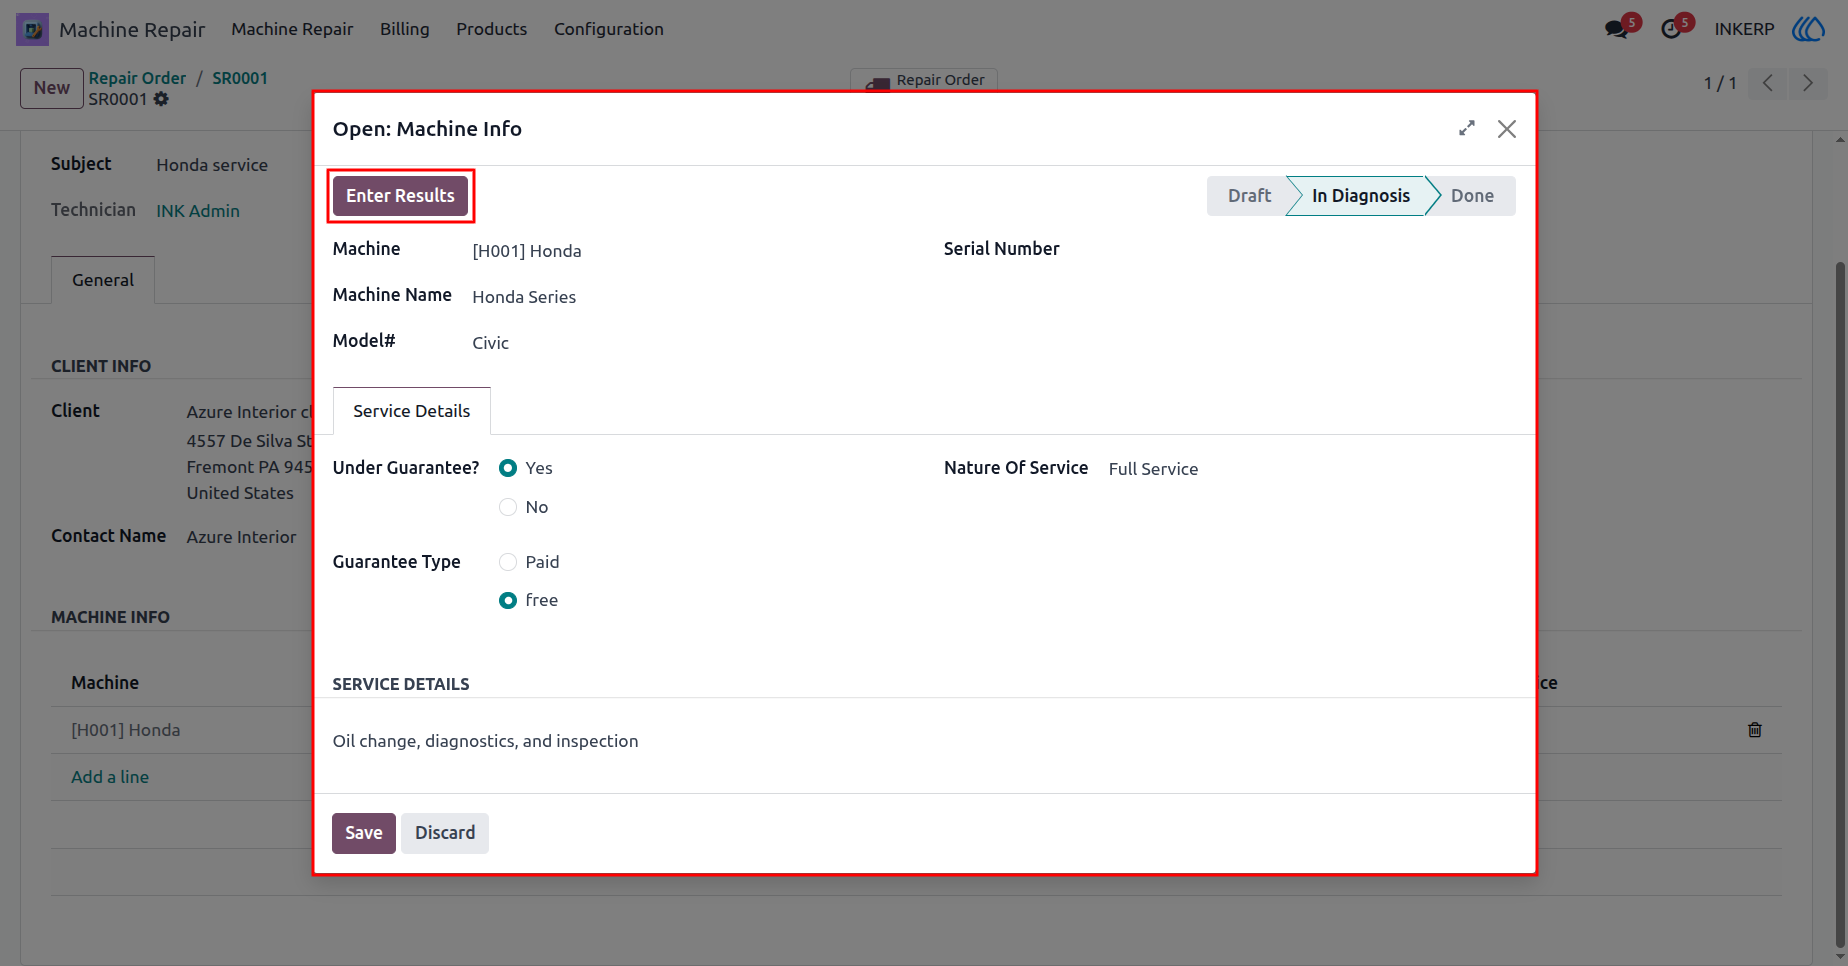Go to Repair Order breadcrumb
This screenshot has width=1848, height=966.
pos(137,78)
